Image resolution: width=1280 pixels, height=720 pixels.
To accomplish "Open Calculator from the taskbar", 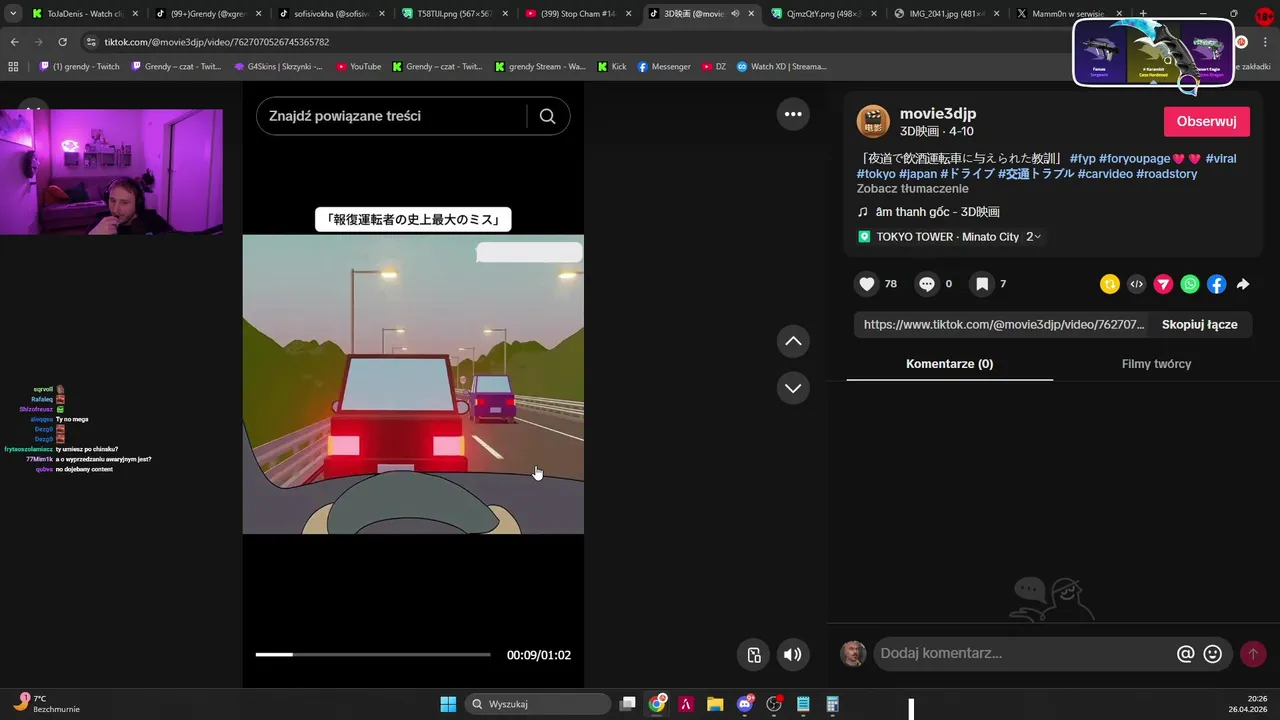I will click(x=832, y=704).
